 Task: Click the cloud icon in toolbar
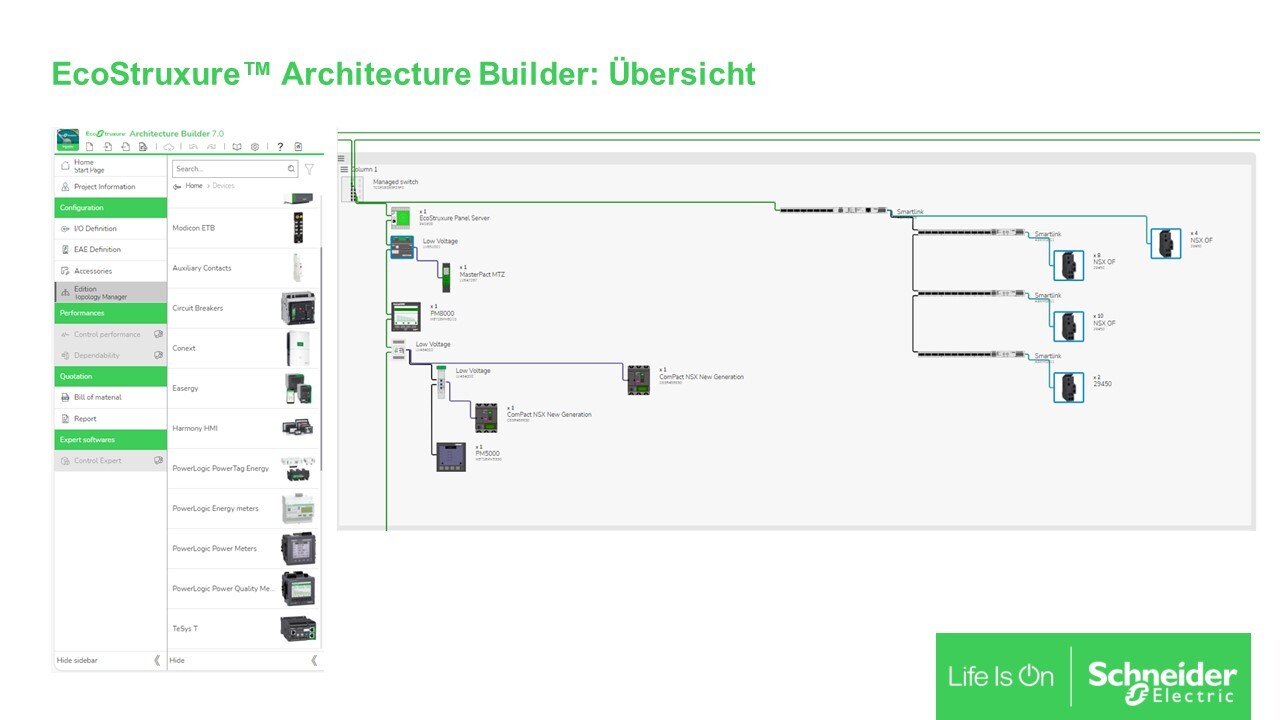pyautogui.click(x=169, y=147)
